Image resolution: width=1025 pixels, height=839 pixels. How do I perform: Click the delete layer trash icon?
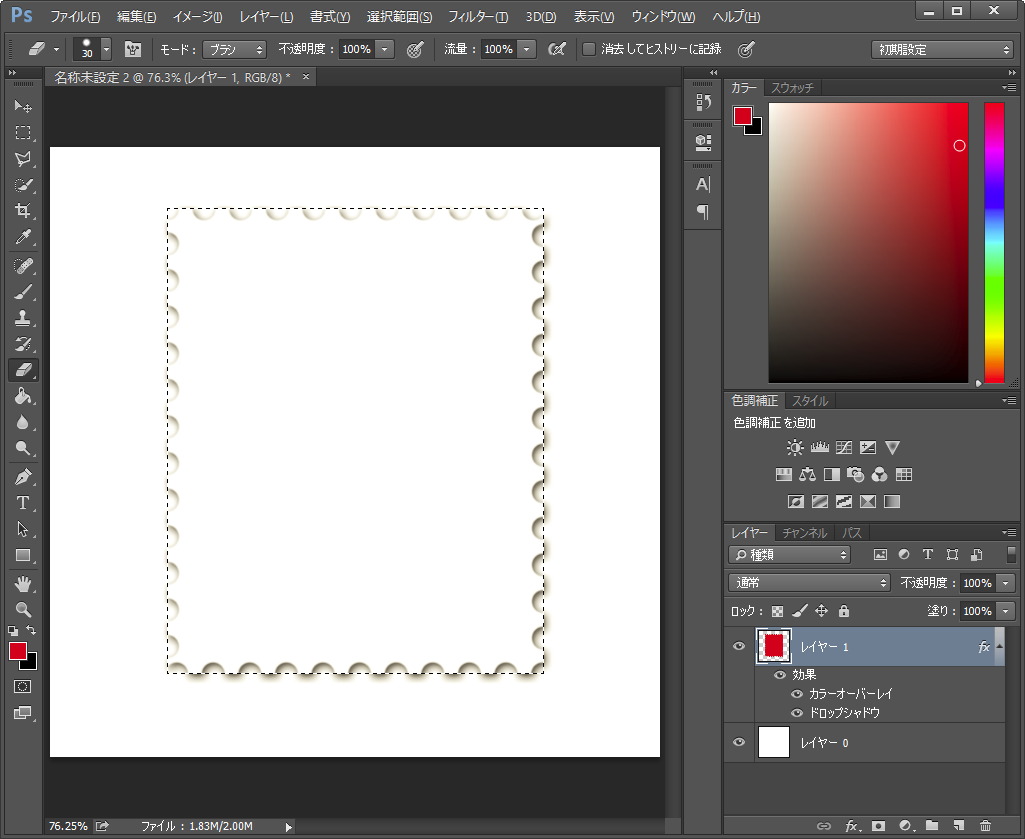coord(985,826)
